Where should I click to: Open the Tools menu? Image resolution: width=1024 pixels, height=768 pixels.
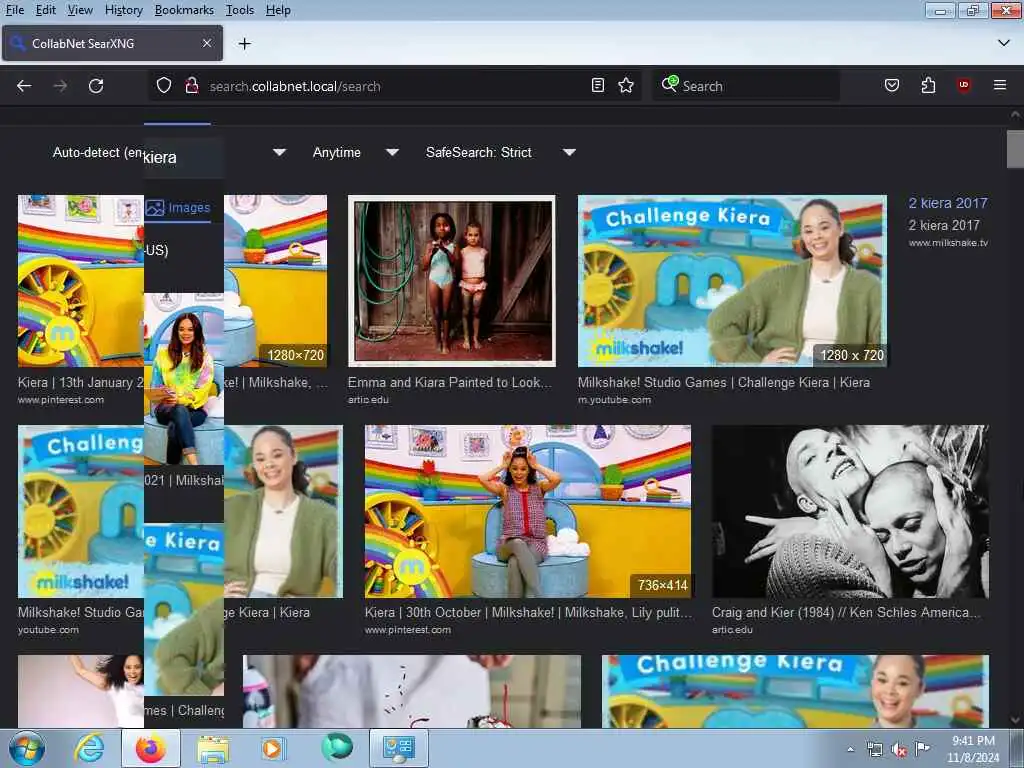tap(240, 10)
